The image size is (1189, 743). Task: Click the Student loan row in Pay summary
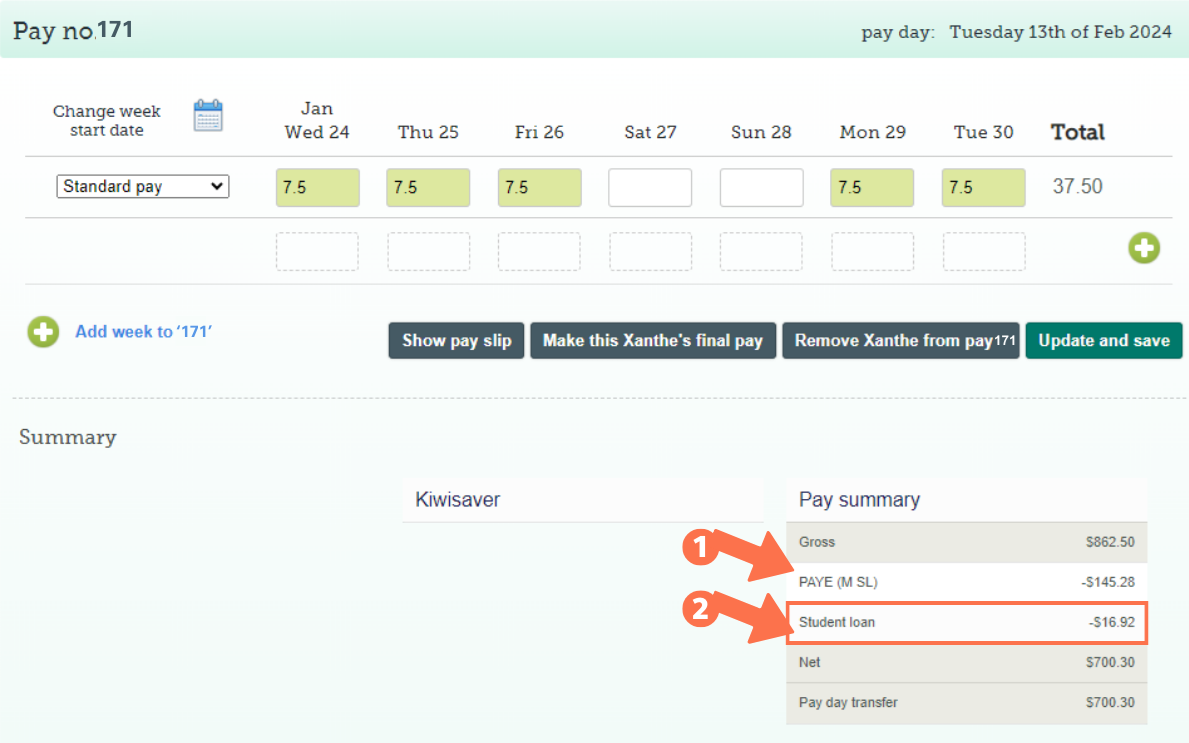point(966,623)
